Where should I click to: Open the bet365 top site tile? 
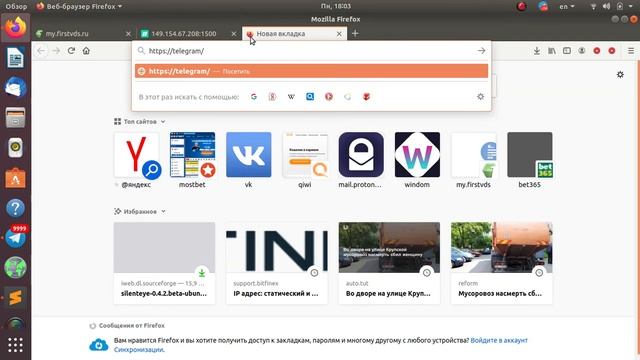[529, 160]
